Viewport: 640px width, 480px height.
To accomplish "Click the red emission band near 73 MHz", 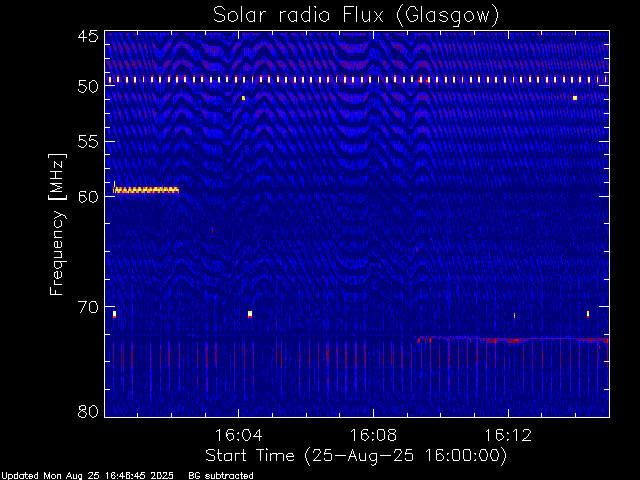I will 513,340.
